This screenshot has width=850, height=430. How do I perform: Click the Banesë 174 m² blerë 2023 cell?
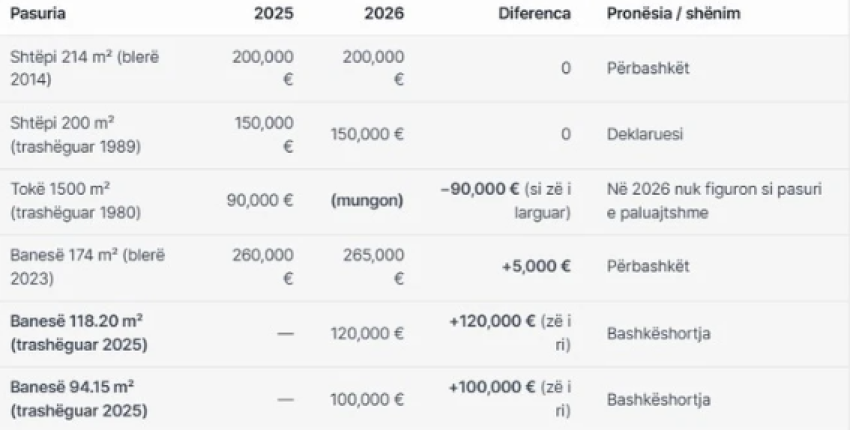pyautogui.click(x=87, y=266)
